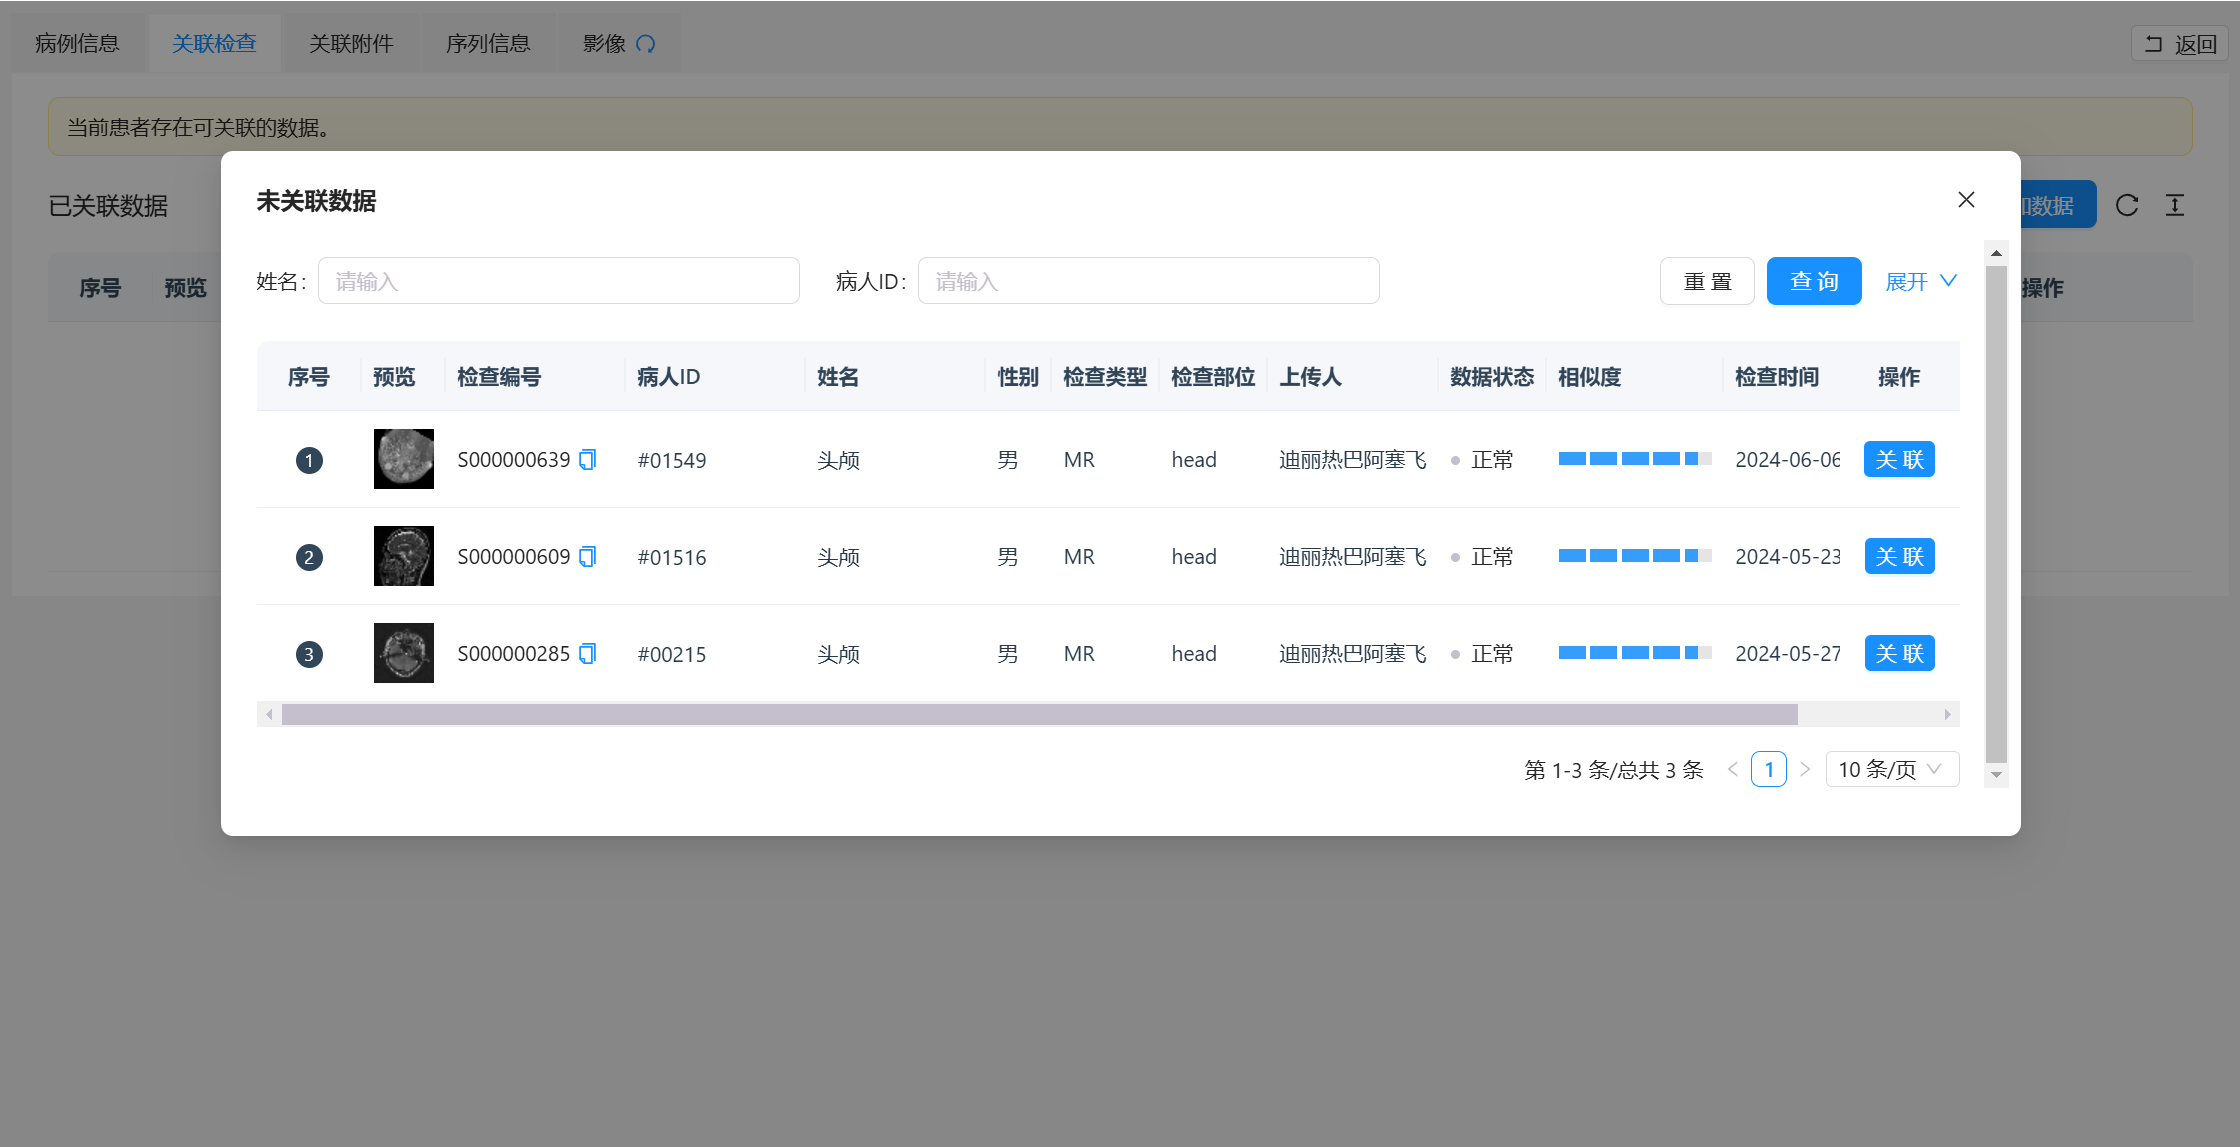Copy exam number S000000639 via copy icon
This screenshot has height=1147, width=2240.
588,459
